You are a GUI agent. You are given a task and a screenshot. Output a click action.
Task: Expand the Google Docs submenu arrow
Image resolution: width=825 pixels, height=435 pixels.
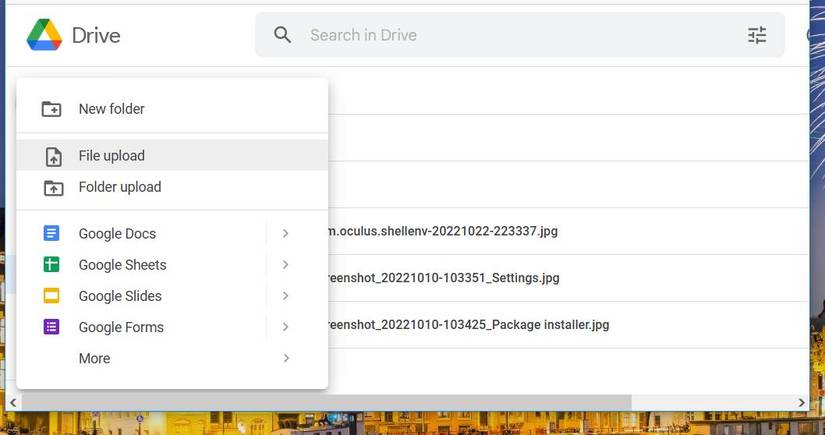286,233
